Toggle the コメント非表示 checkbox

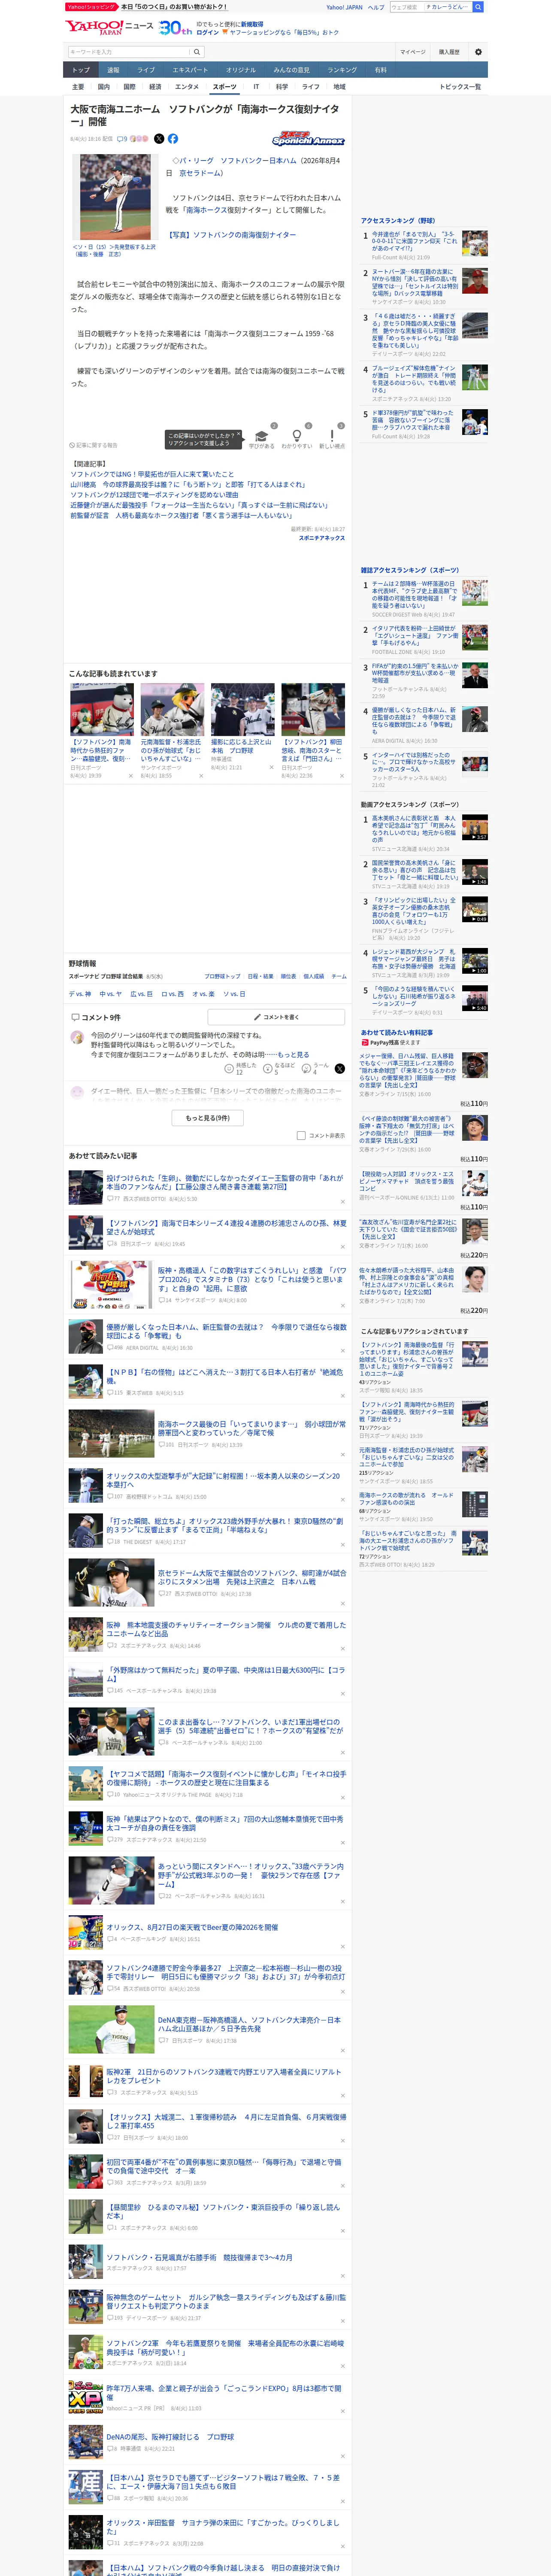point(301,1135)
